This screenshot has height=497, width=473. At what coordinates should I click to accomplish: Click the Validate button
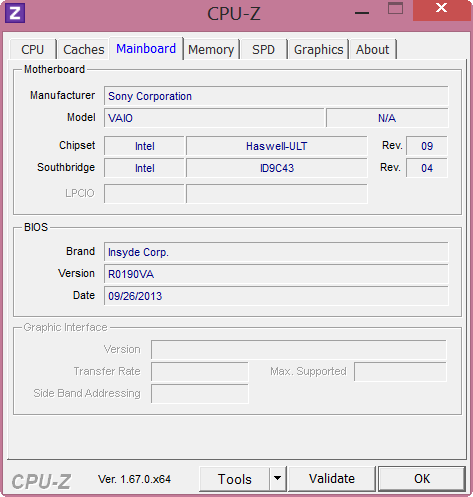click(x=332, y=479)
